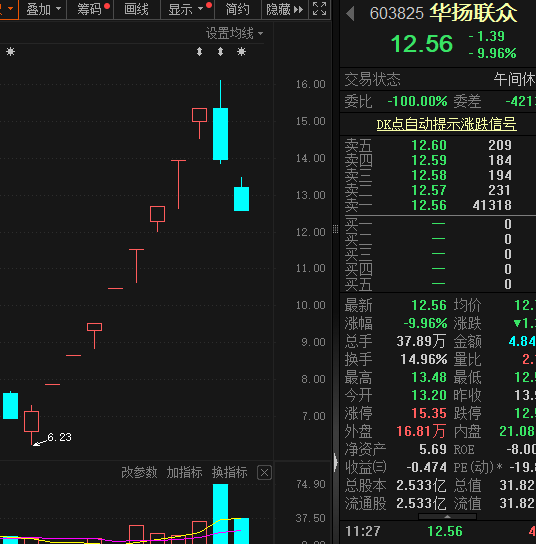Click the 隐藏 hide panel button
The image size is (536, 544).
click(x=284, y=9)
